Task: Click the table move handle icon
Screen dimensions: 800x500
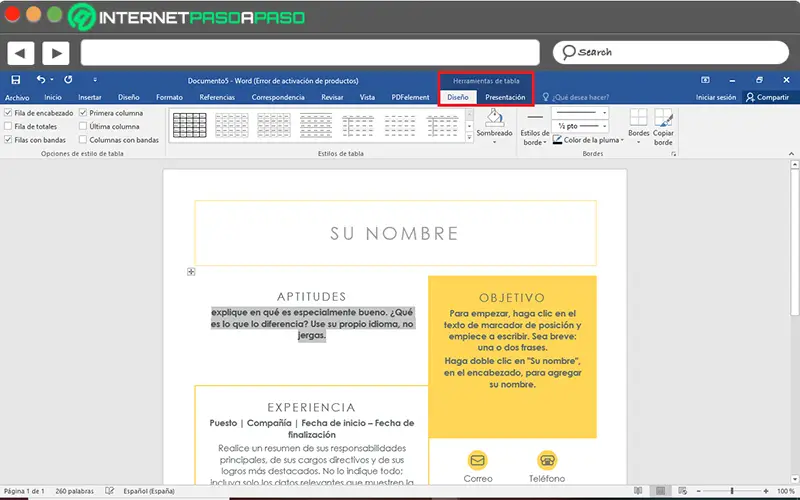Action: click(191, 272)
